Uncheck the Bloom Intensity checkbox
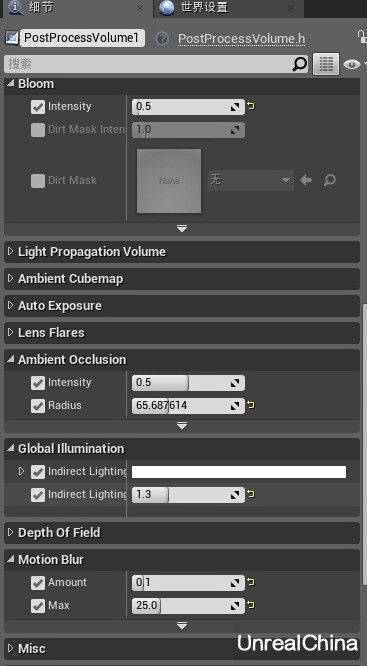Viewport: 367px width, 666px height. point(38,107)
